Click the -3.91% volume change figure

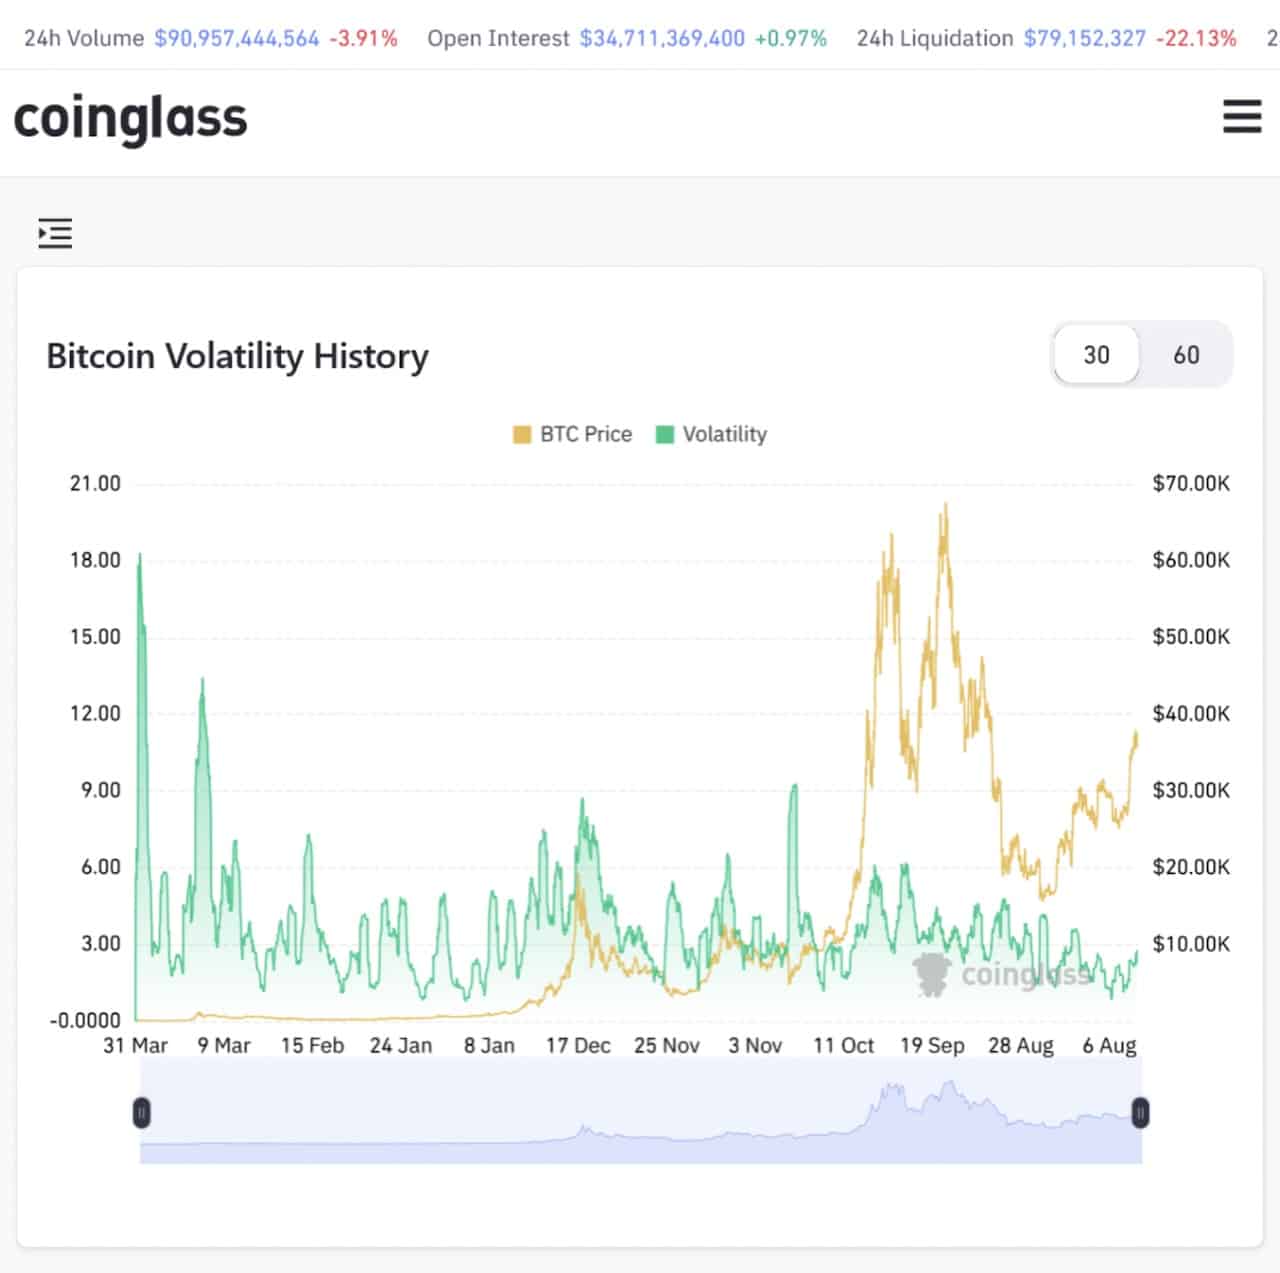click(362, 38)
